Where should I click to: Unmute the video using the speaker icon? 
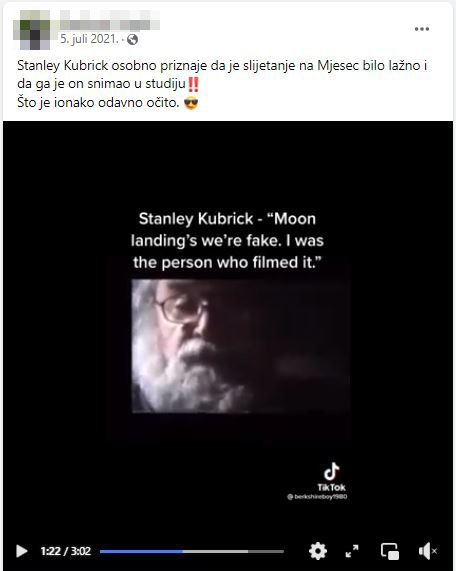pyautogui.click(x=428, y=551)
